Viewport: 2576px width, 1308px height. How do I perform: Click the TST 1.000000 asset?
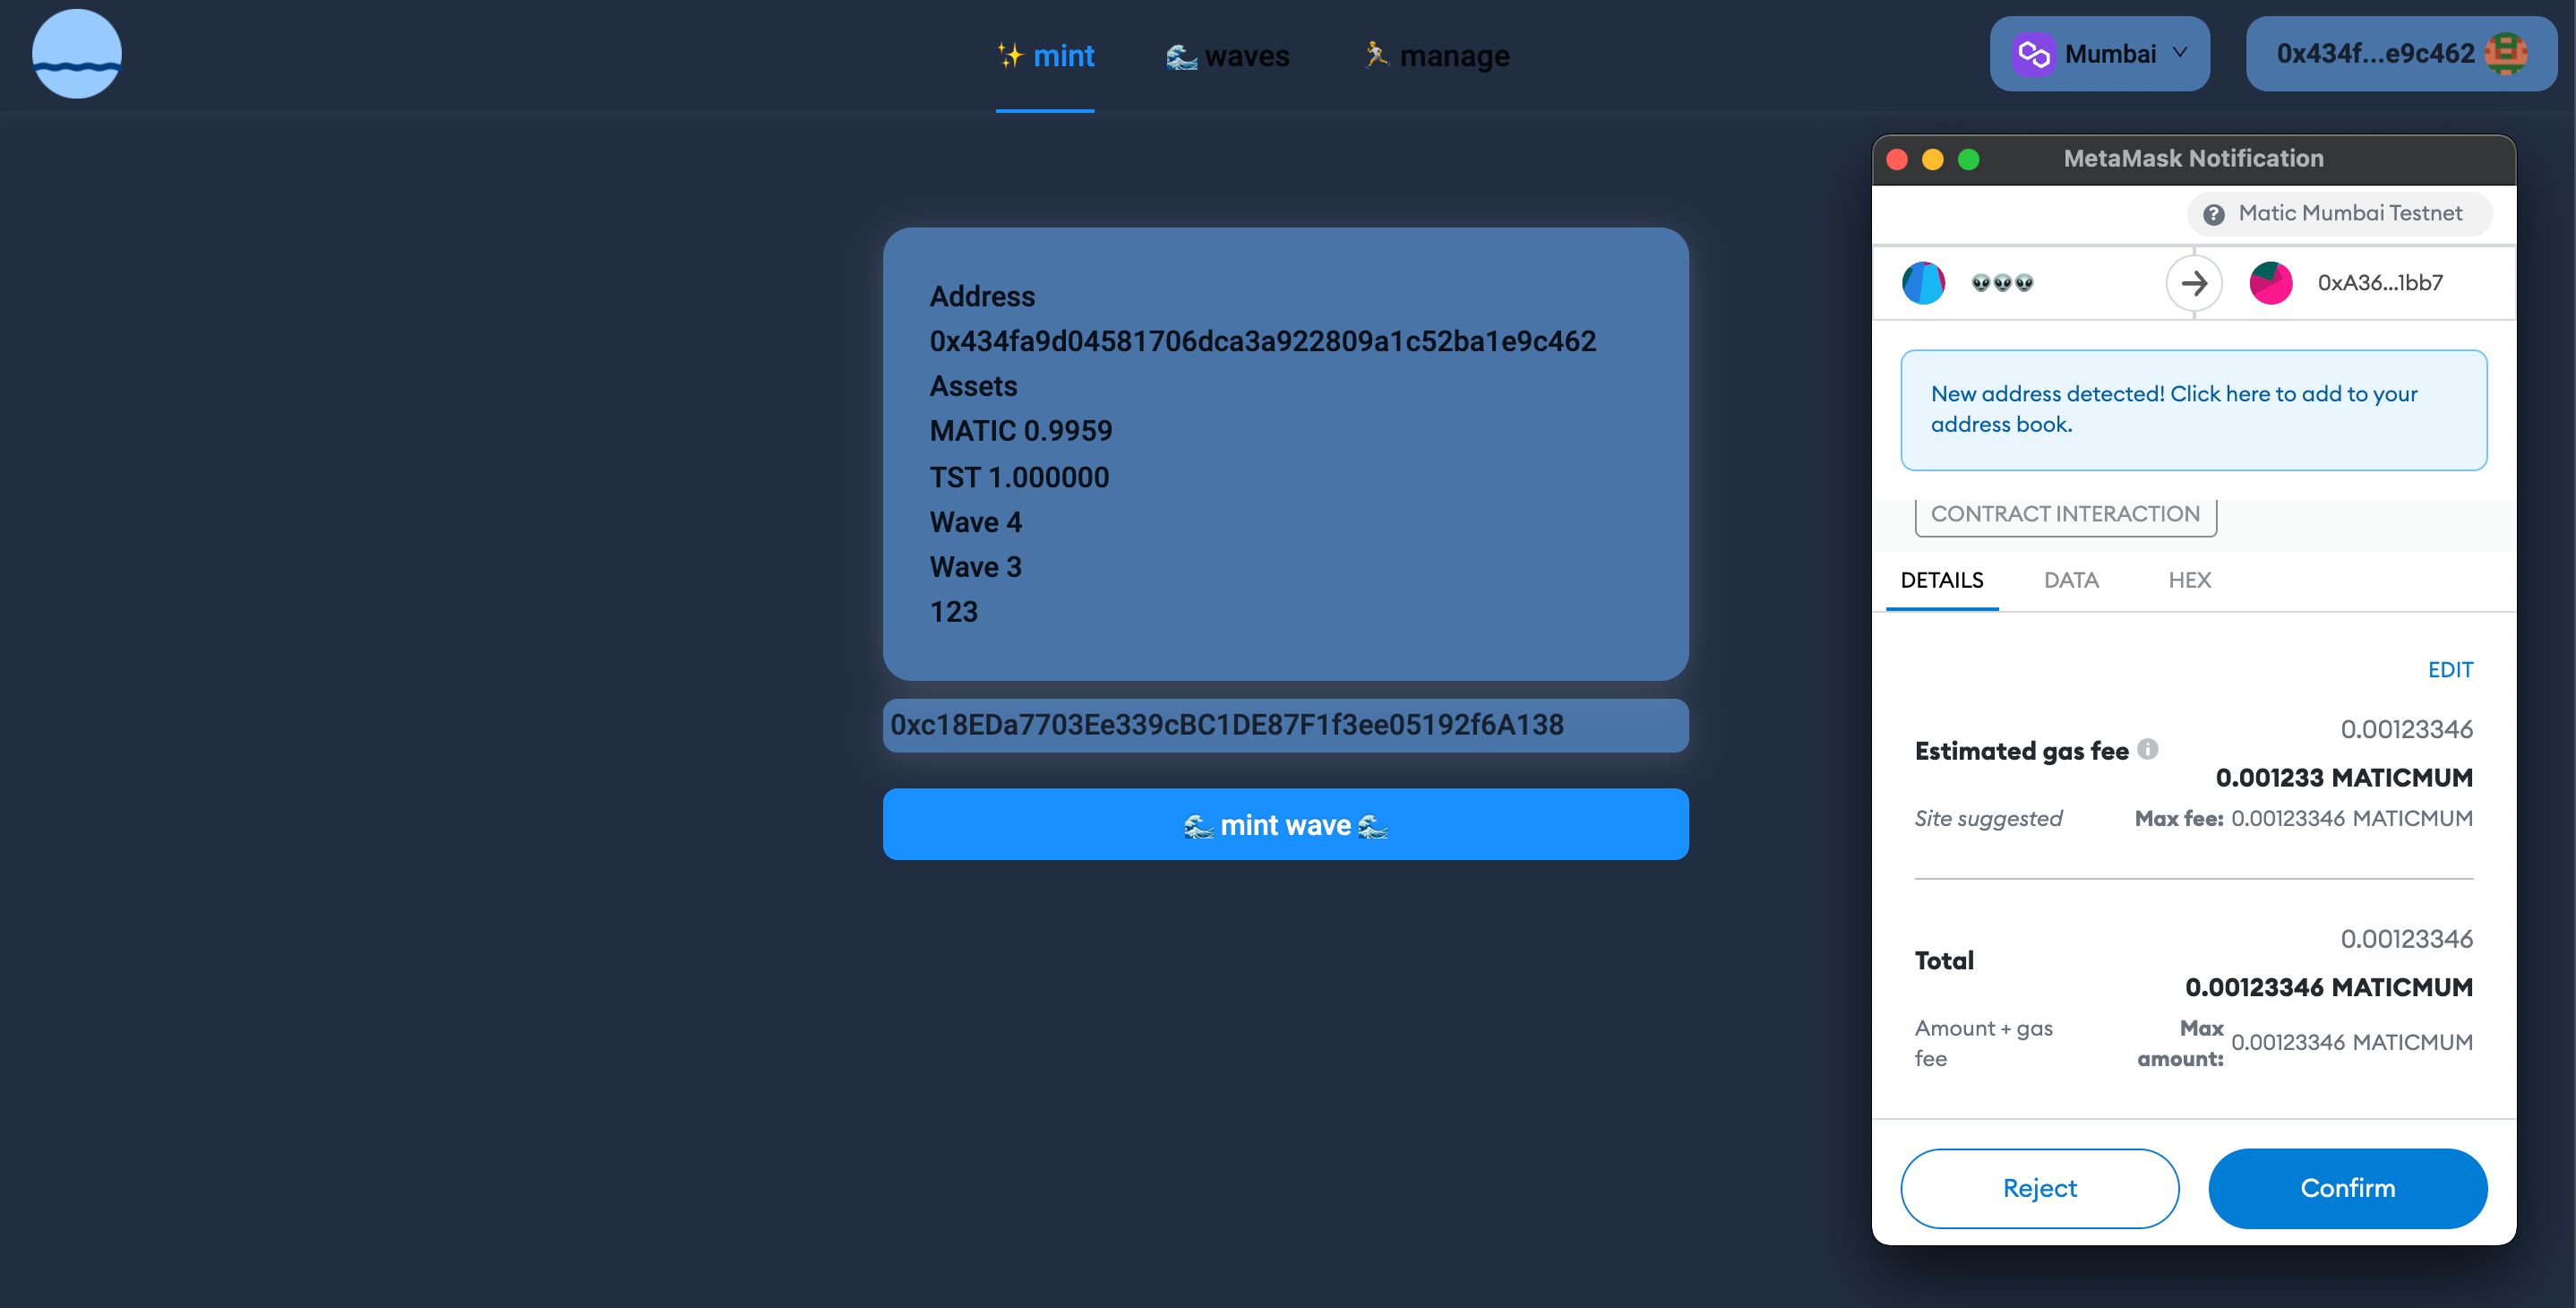[x=1019, y=478]
